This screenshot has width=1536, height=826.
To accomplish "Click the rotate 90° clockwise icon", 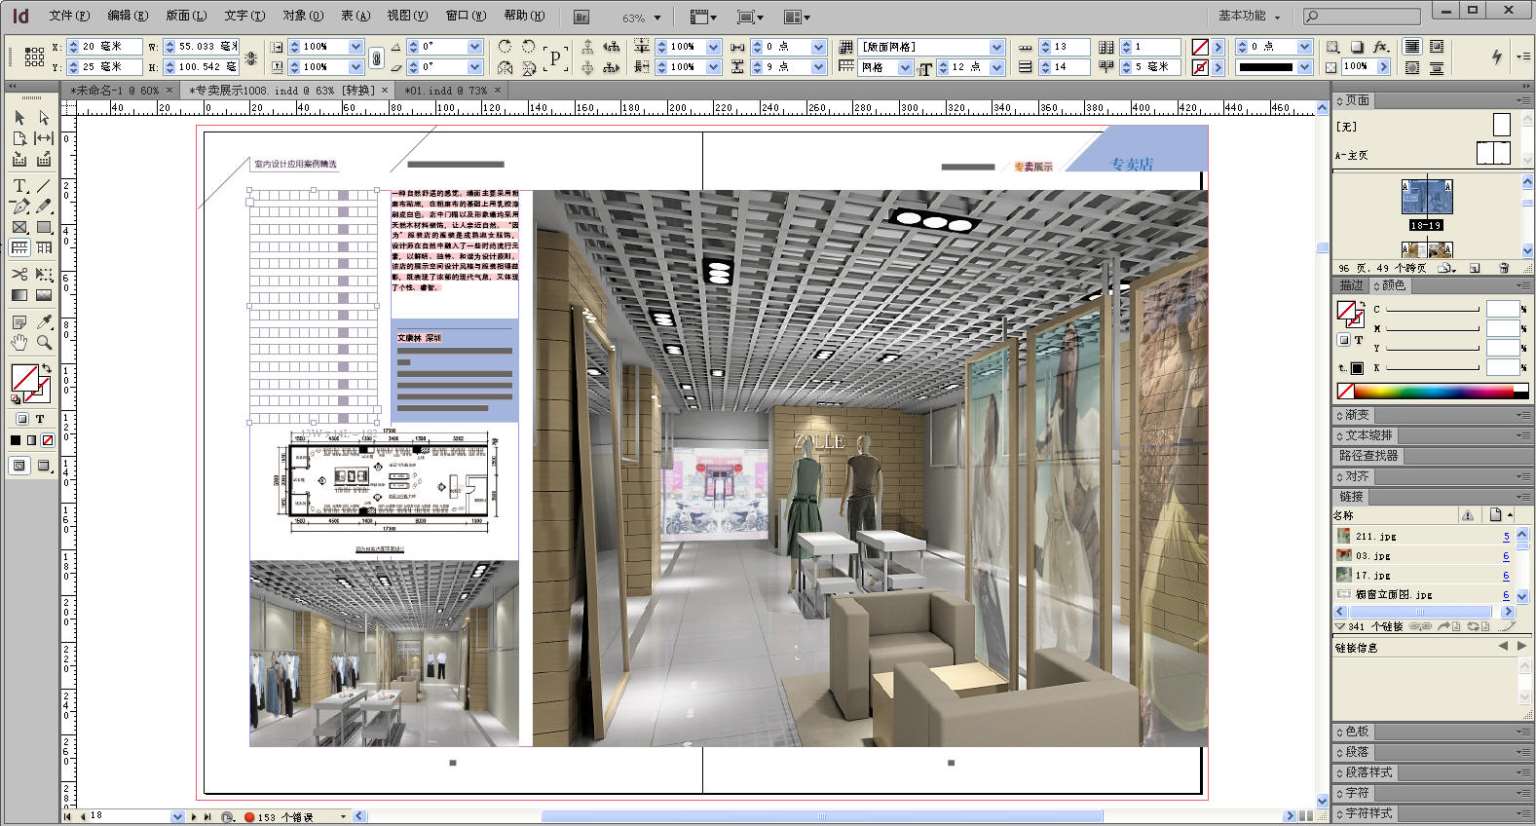I will pos(505,47).
